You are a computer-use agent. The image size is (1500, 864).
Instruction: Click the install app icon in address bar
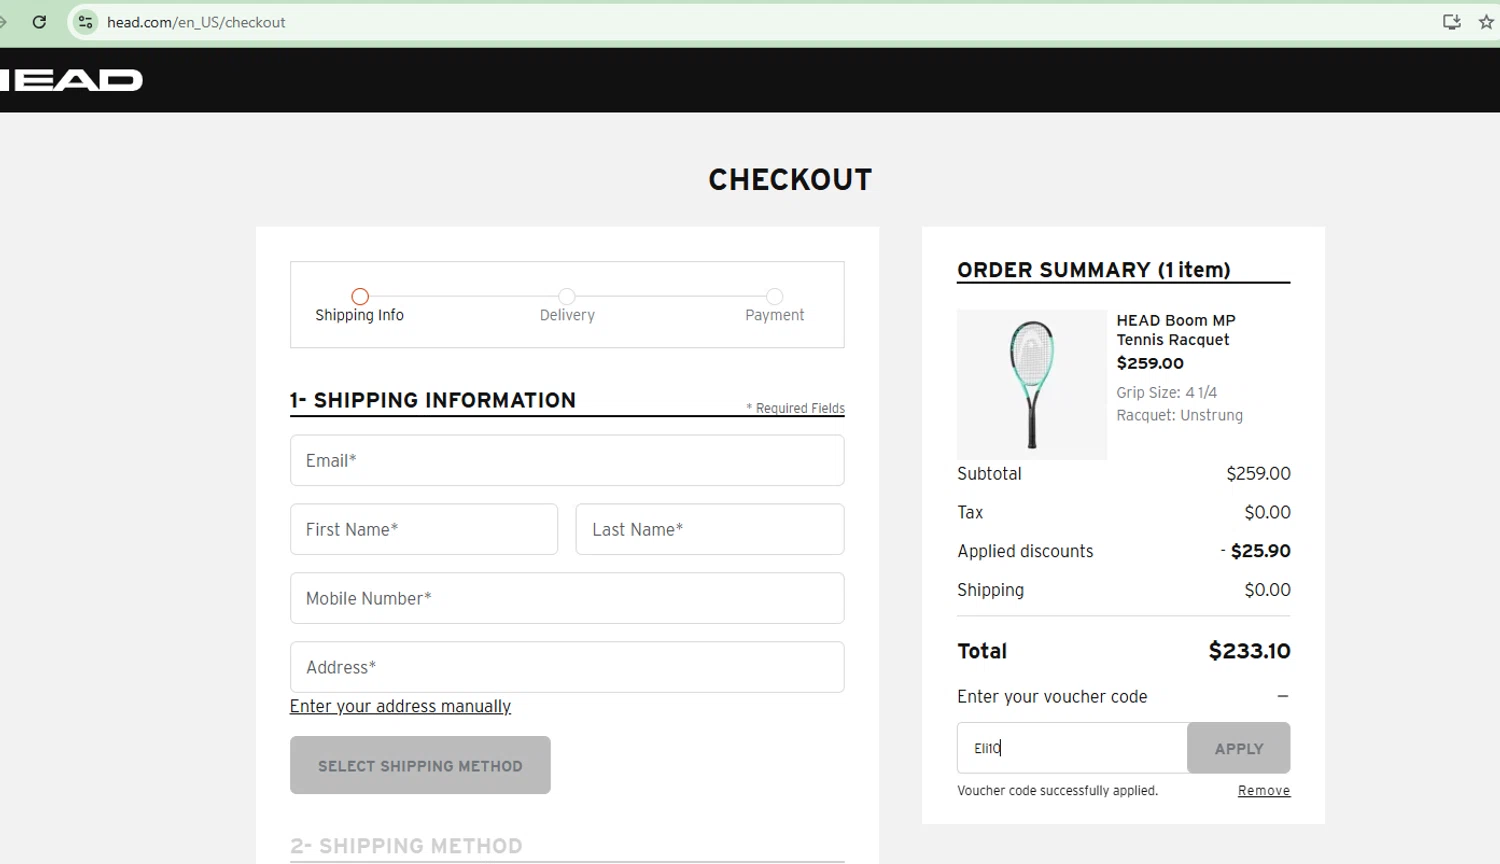click(x=1452, y=22)
